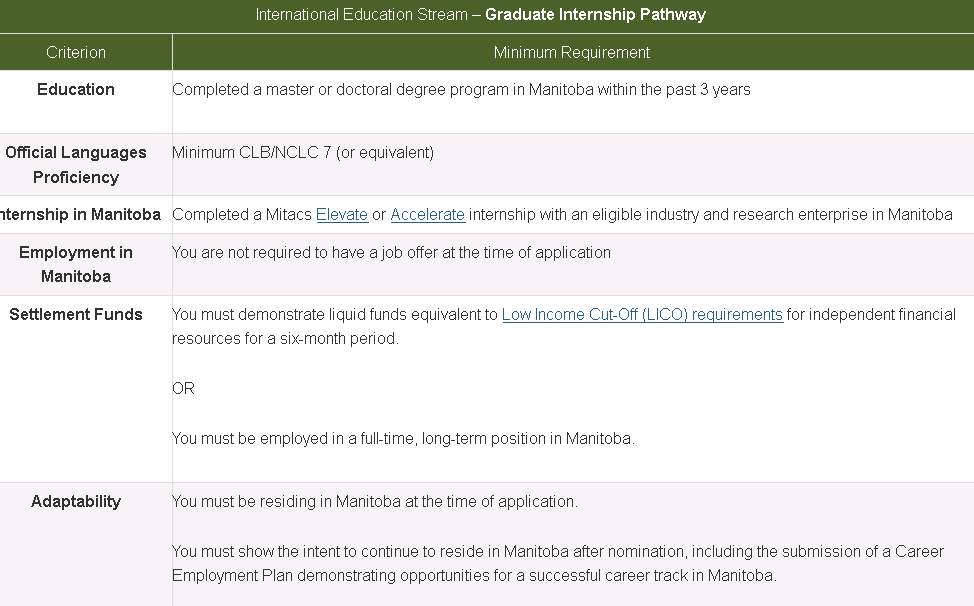This screenshot has height=606, width=974.
Task: Click the Graduate Internship Pathway table title
Action: click(x=480, y=15)
